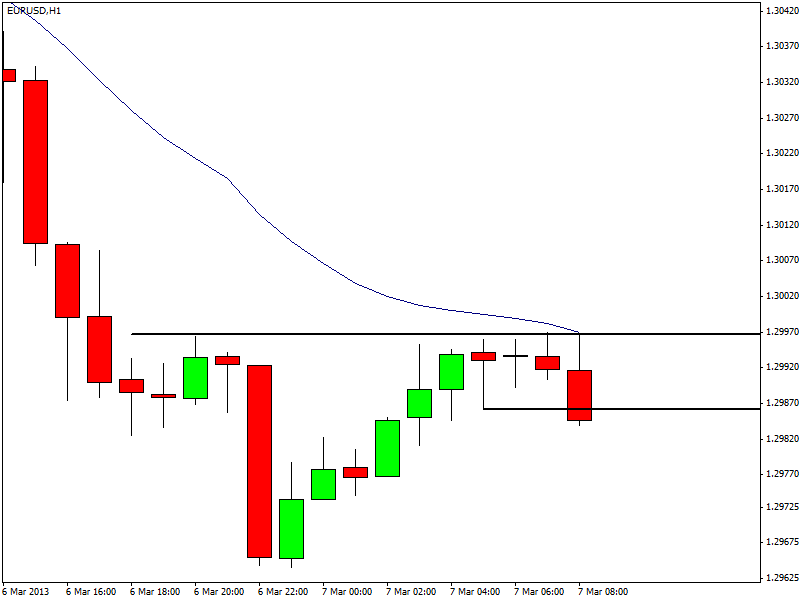The width and height of the screenshot is (802, 600).
Task: Click the 1.30420 price axis label
Action: pyautogui.click(x=780, y=10)
